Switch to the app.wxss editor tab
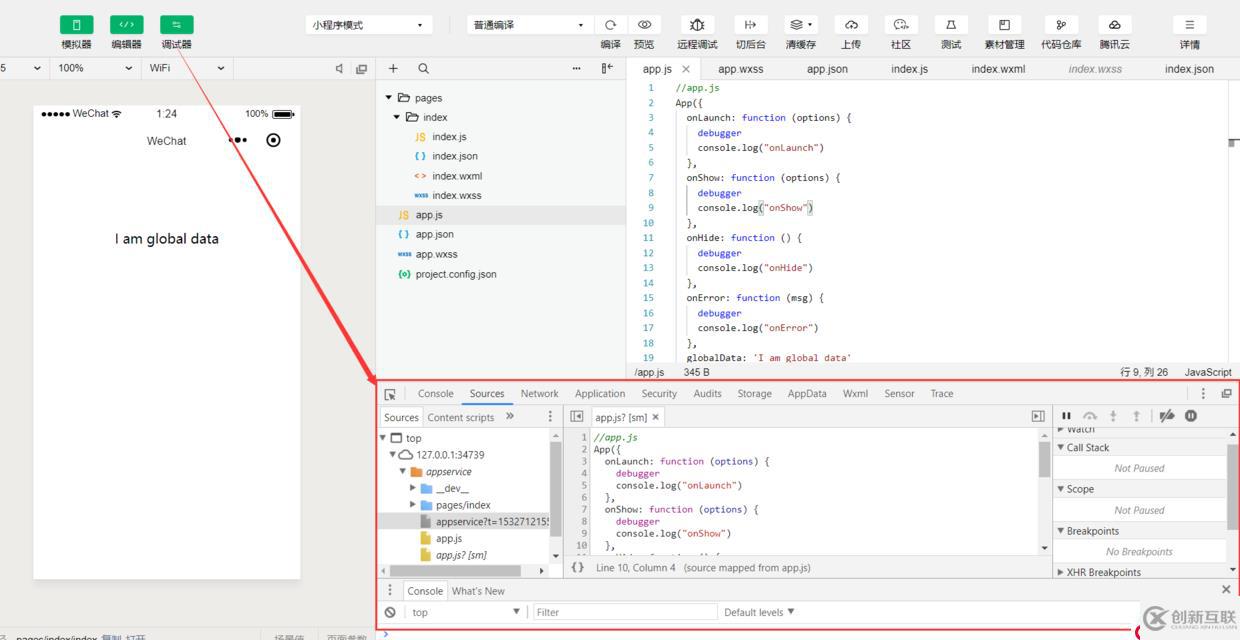Screen dimensions: 1240x640 tap(741, 69)
